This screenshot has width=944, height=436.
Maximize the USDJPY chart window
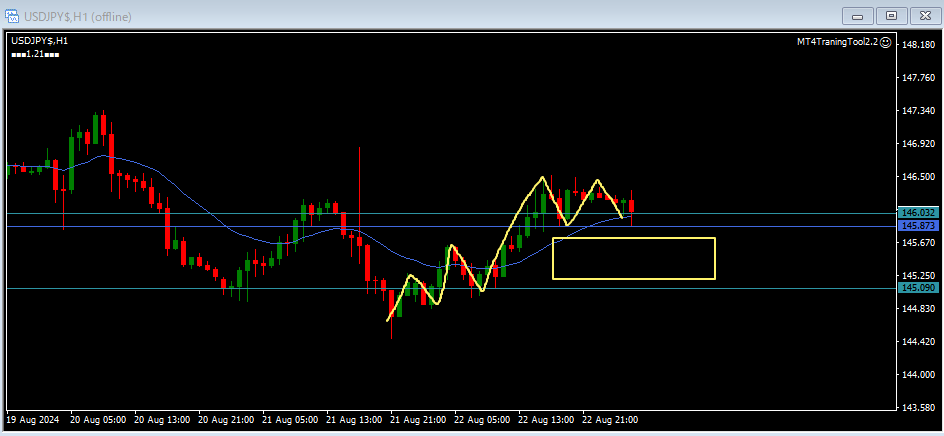891,16
